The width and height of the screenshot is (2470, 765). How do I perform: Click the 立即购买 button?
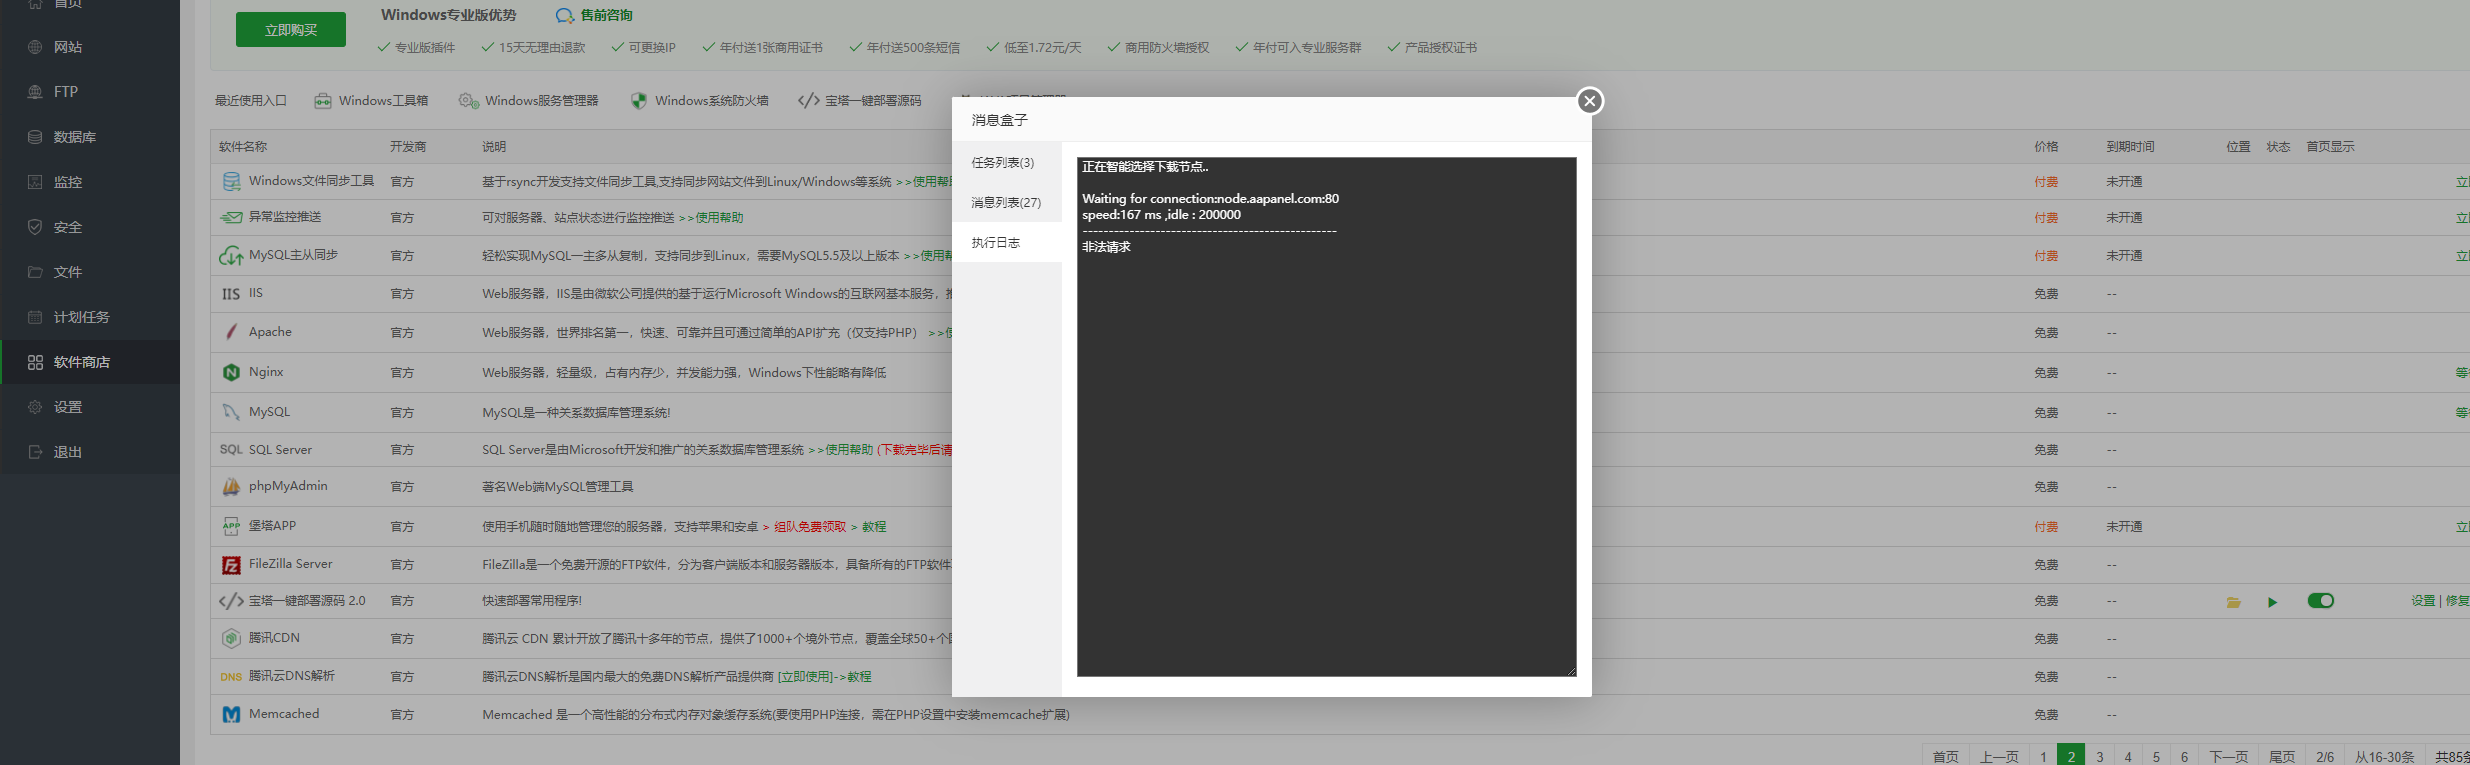pyautogui.click(x=291, y=30)
